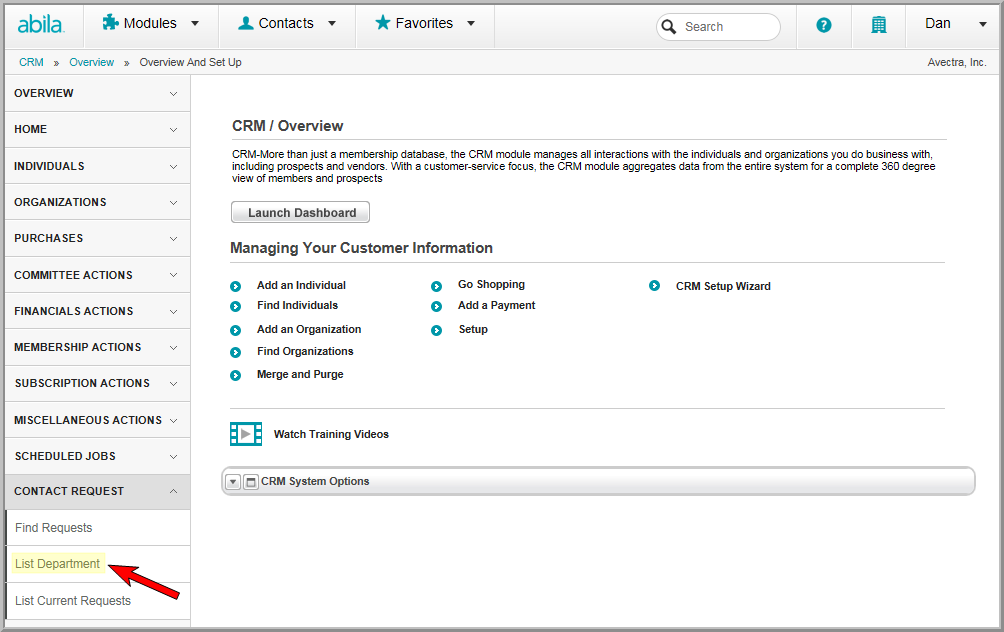This screenshot has height=632, width=1004.
Task: Click arrow icon beside Setup
Action: (x=437, y=330)
